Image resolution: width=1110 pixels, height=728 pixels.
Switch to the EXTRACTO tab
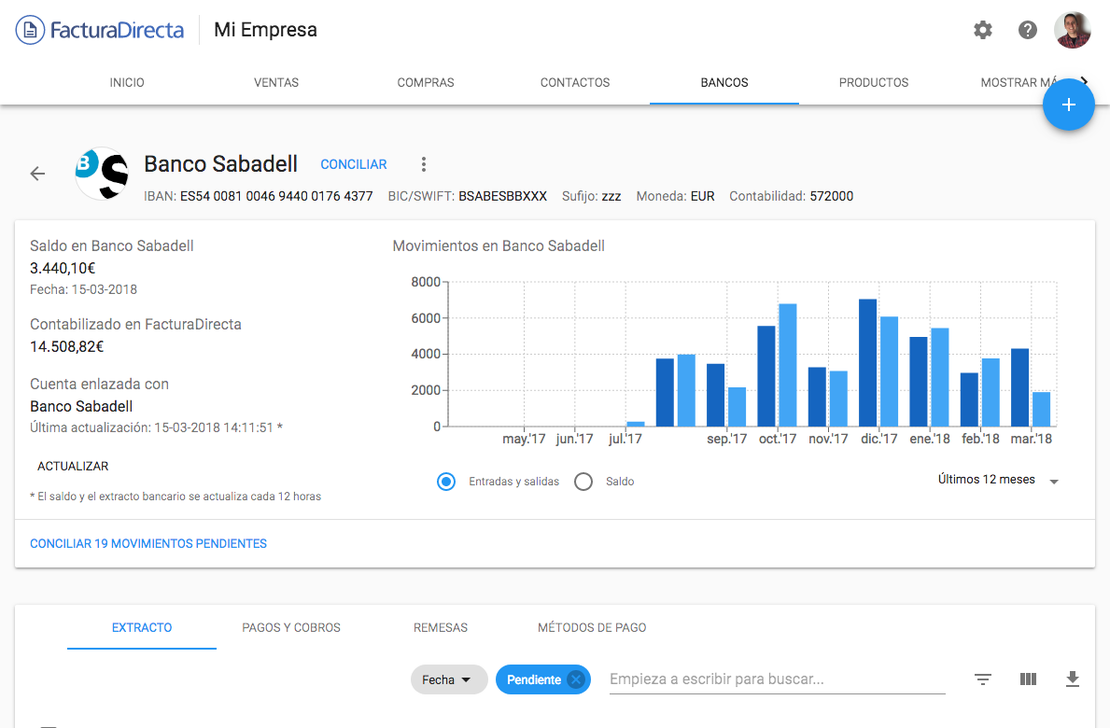click(x=142, y=628)
